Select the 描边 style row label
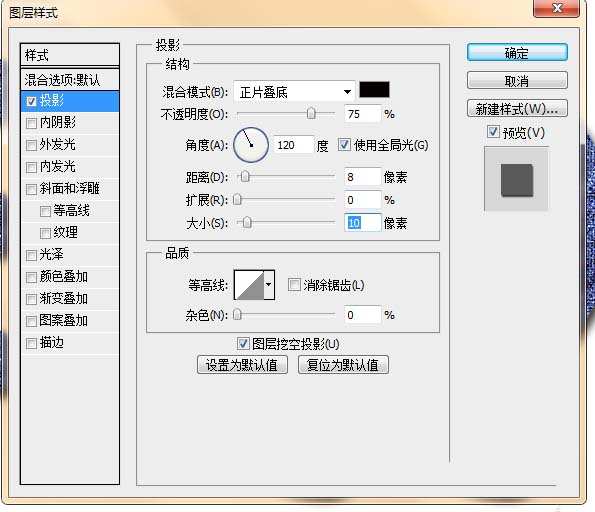This screenshot has height=512, width=595. point(52,342)
